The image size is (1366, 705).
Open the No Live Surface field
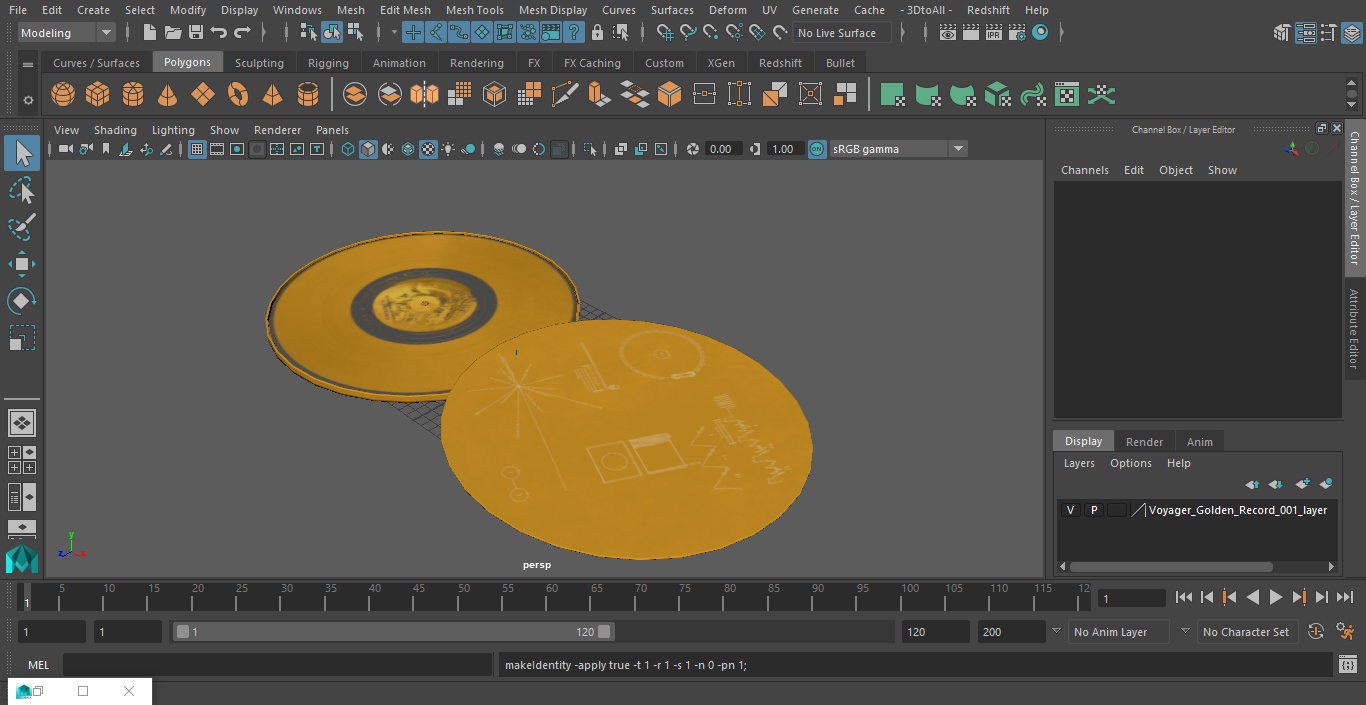(842, 33)
